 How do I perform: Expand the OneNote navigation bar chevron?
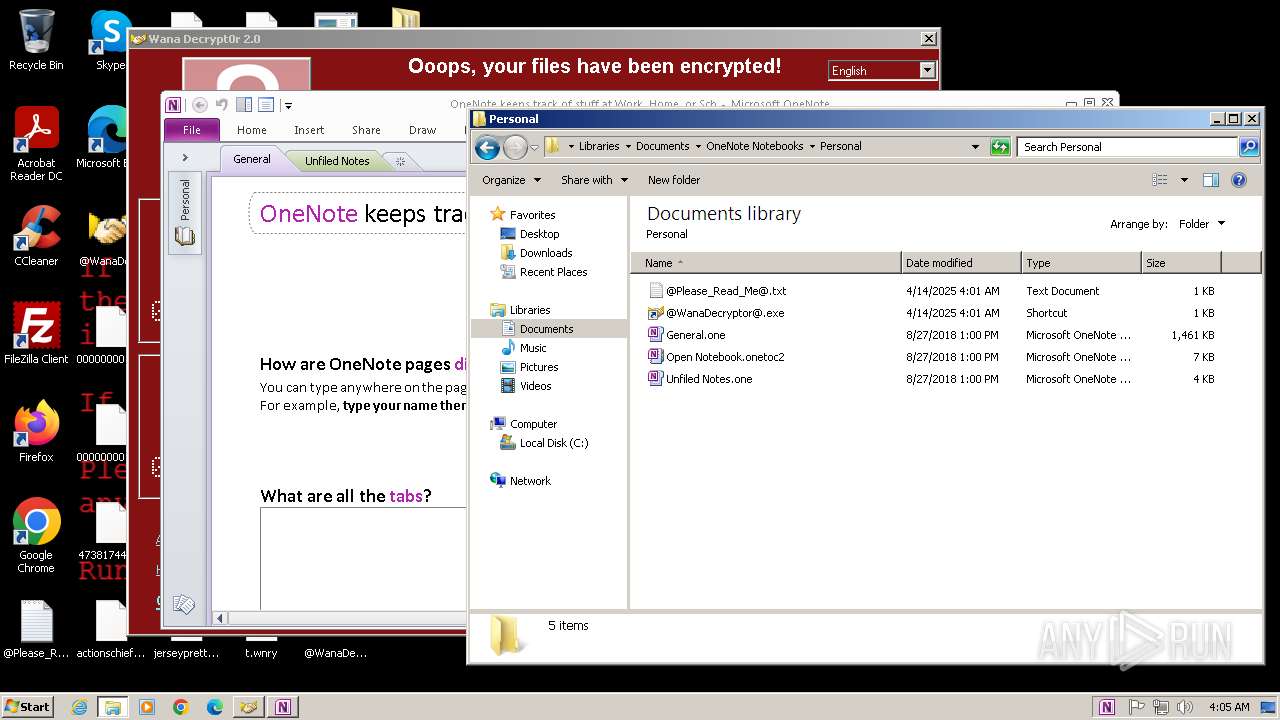click(185, 158)
